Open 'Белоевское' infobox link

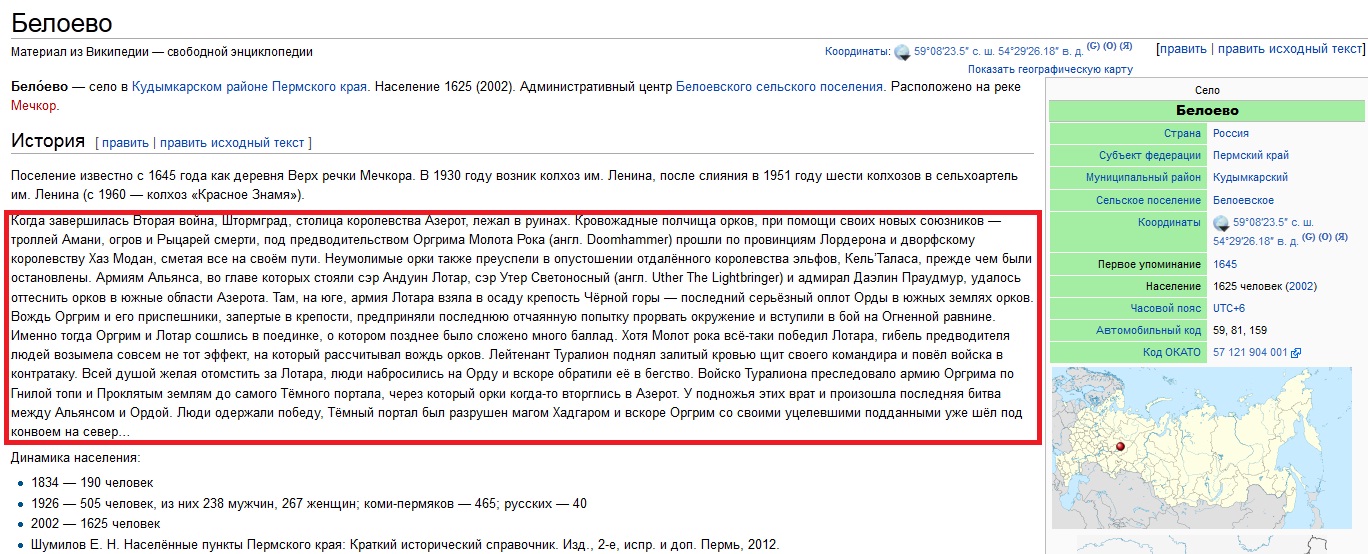click(1245, 200)
